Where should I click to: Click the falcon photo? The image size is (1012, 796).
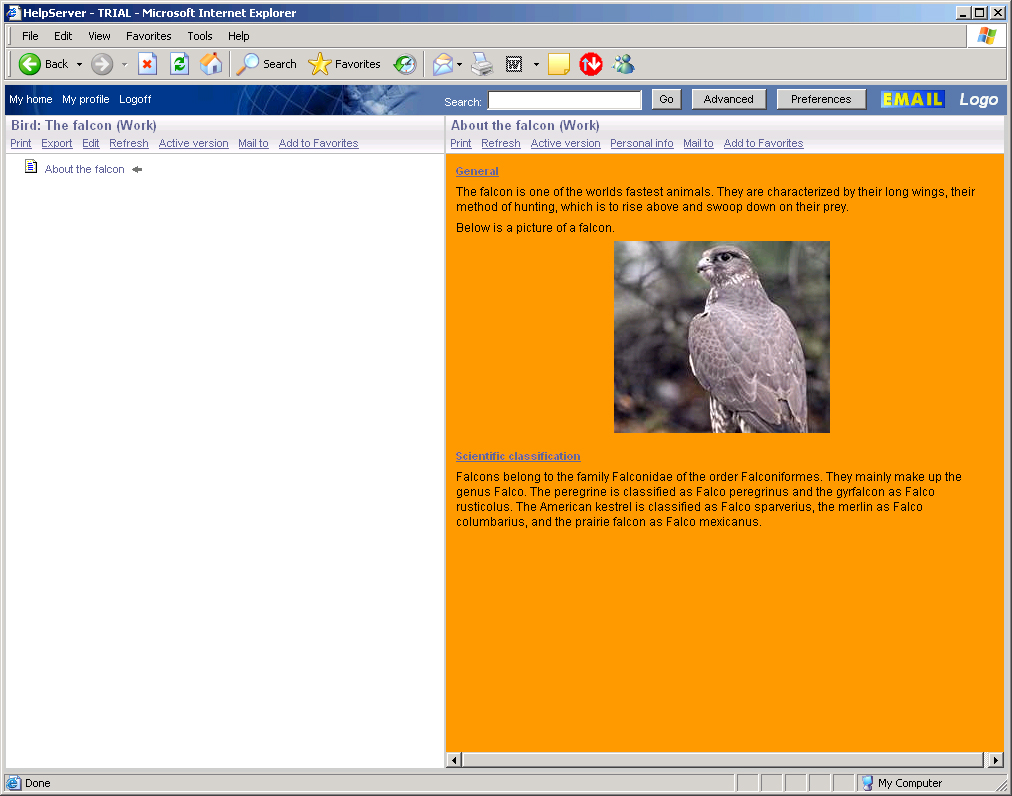[x=722, y=337]
